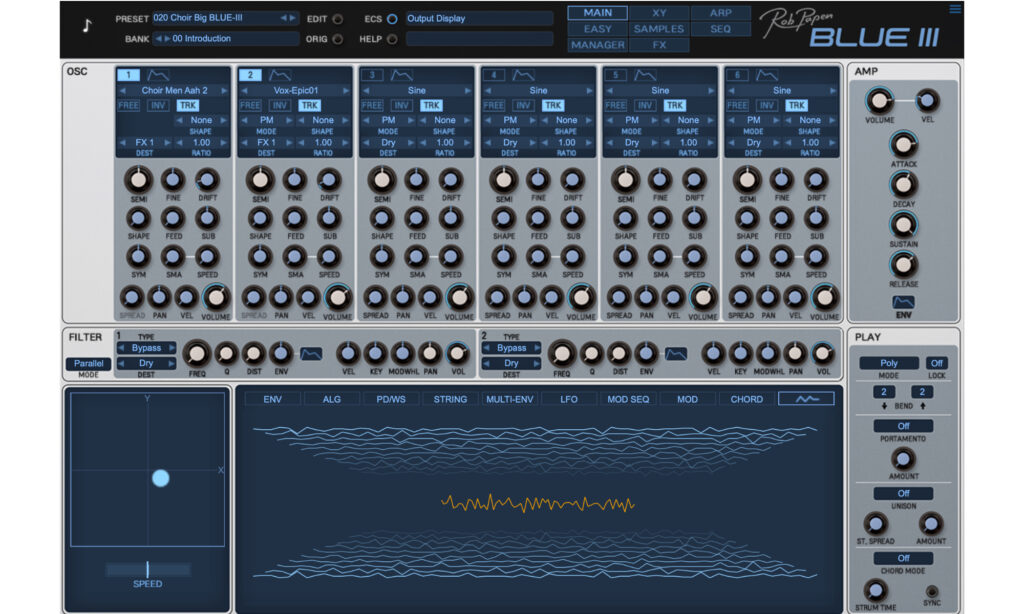Click the AMP ENV envelope icon
The height and width of the screenshot is (614, 1024).
click(903, 302)
